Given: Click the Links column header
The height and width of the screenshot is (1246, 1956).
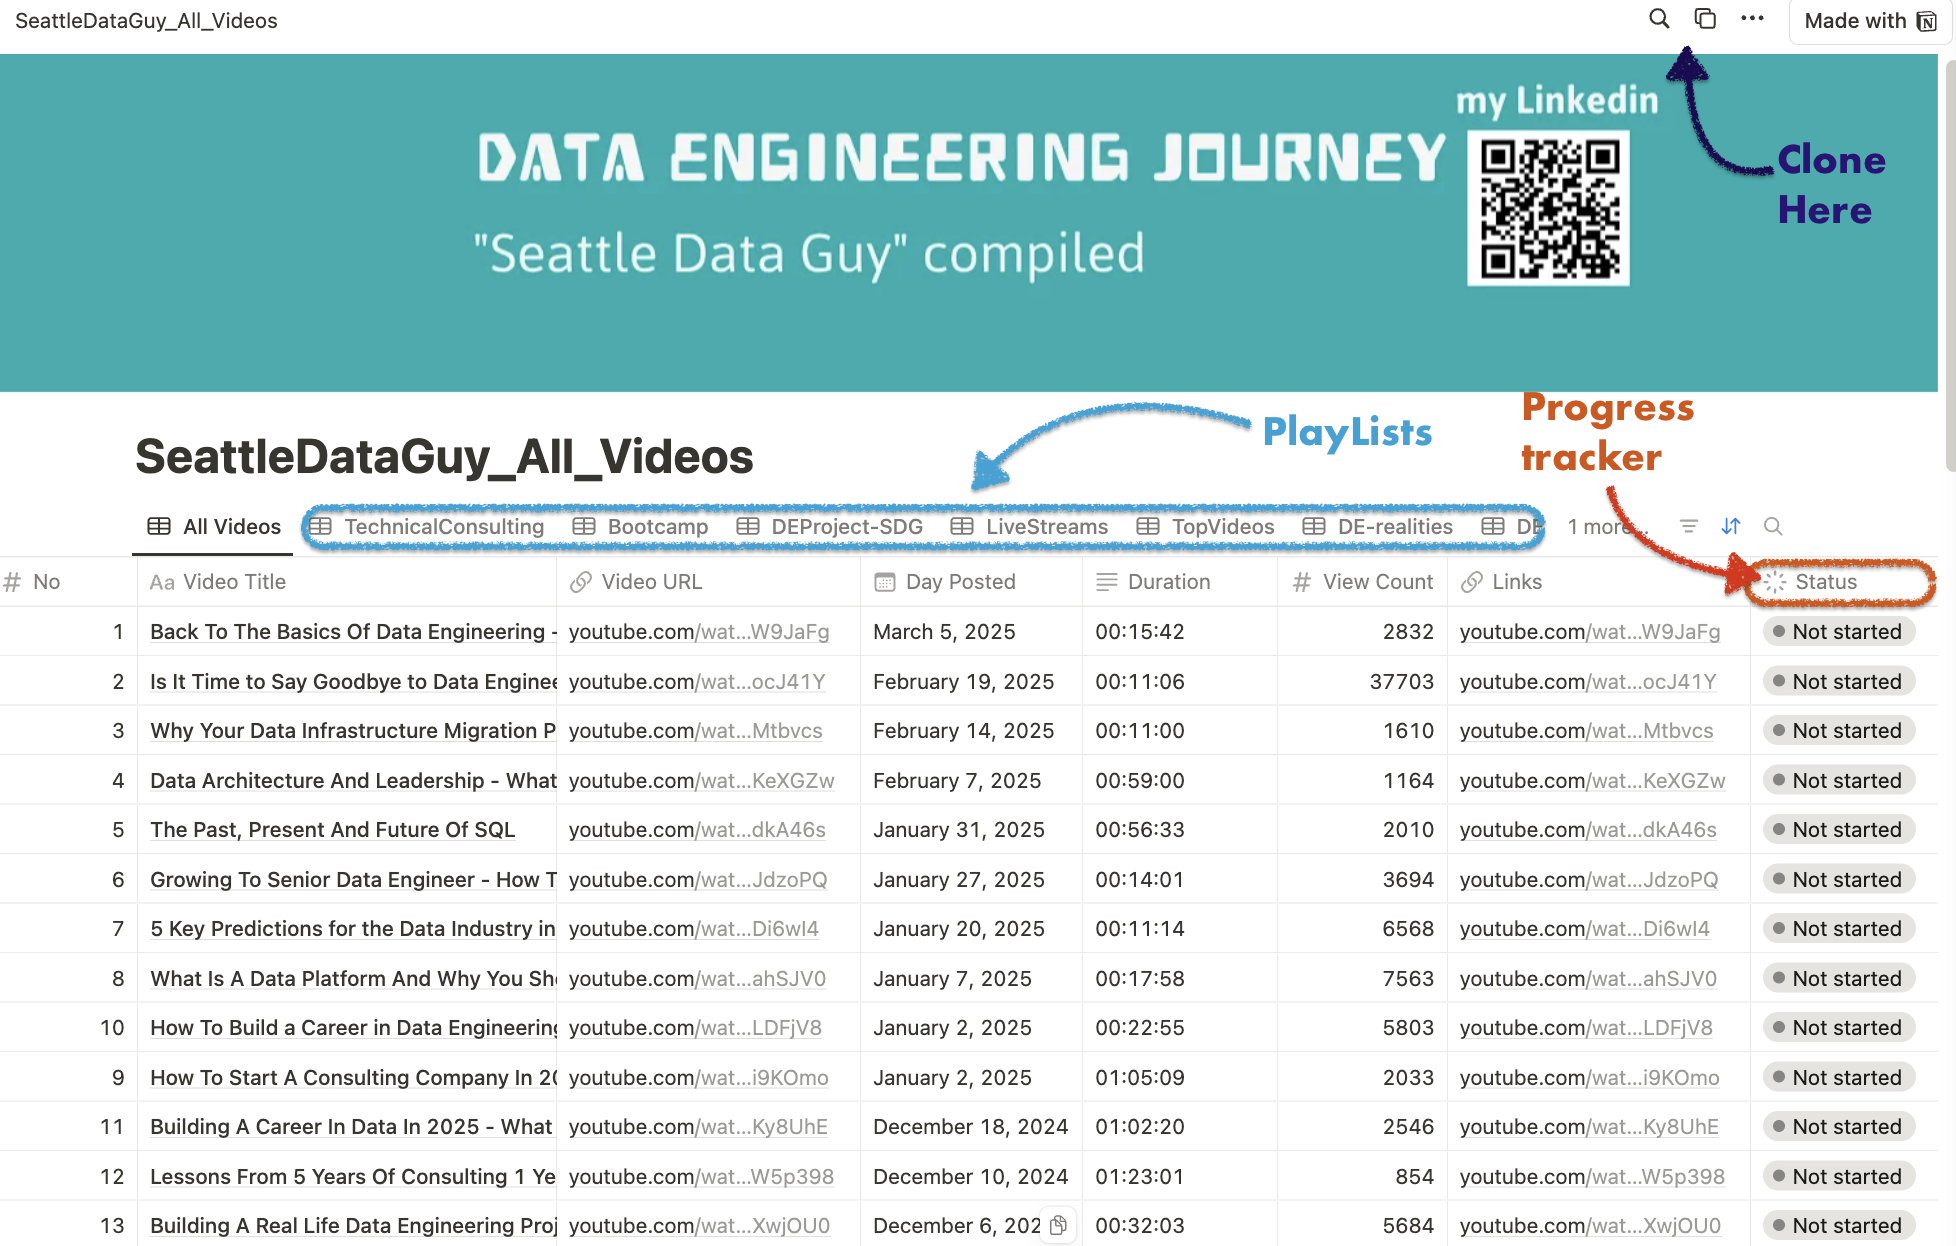Looking at the screenshot, I should click(1599, 582).
